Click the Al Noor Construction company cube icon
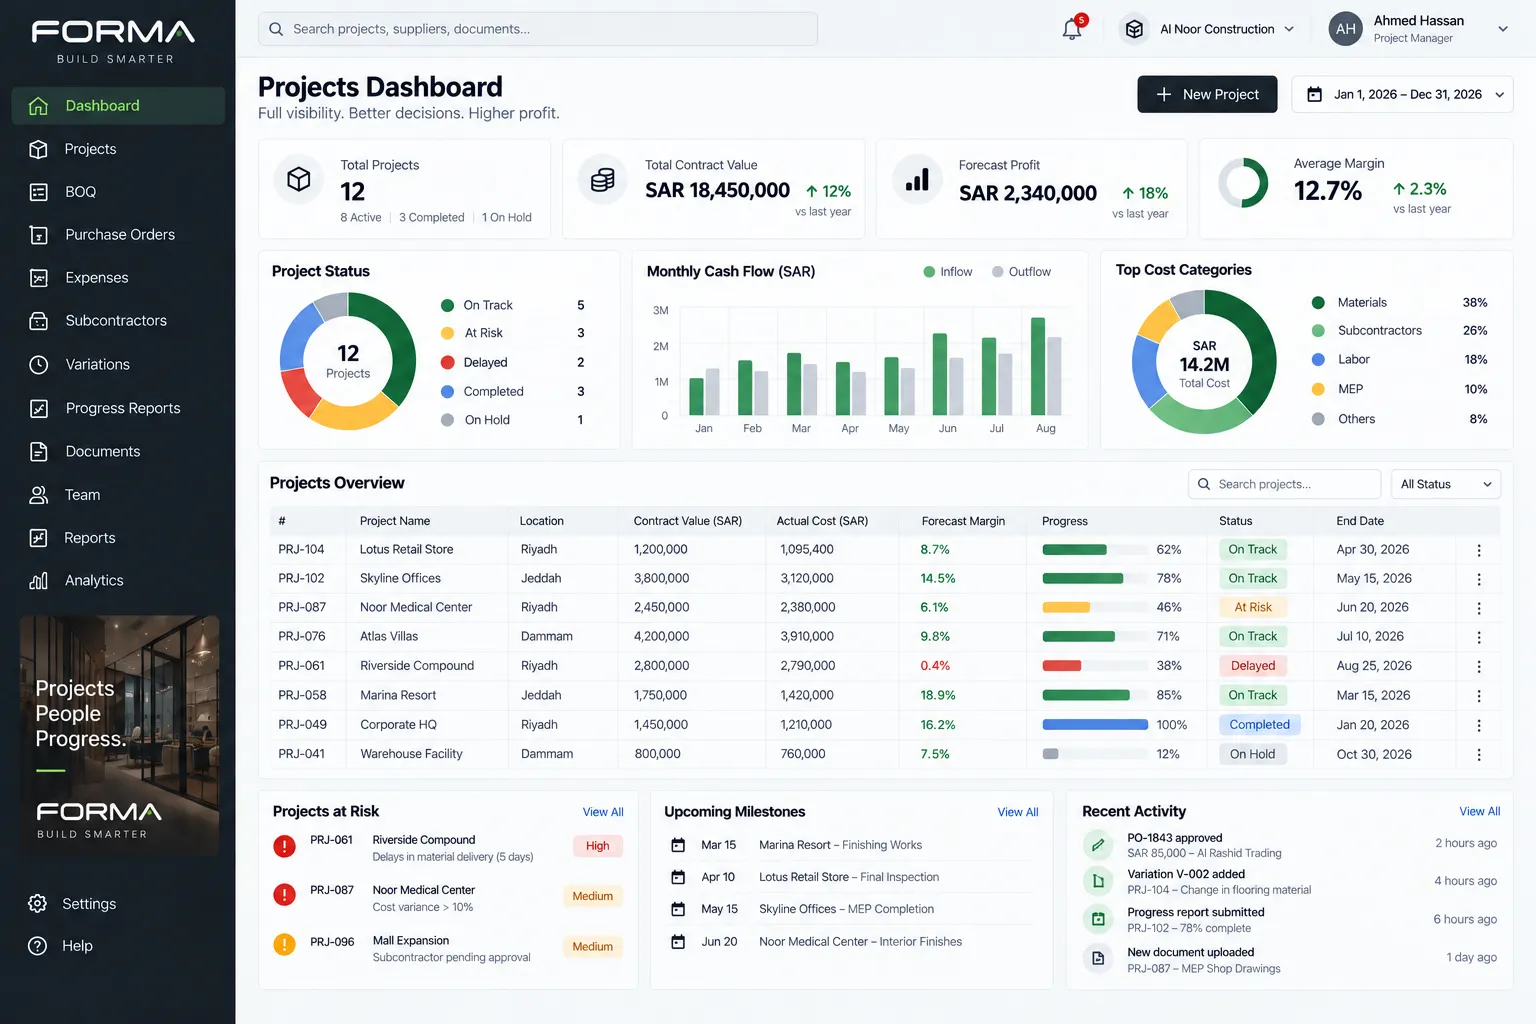 tap(1134, 29)
